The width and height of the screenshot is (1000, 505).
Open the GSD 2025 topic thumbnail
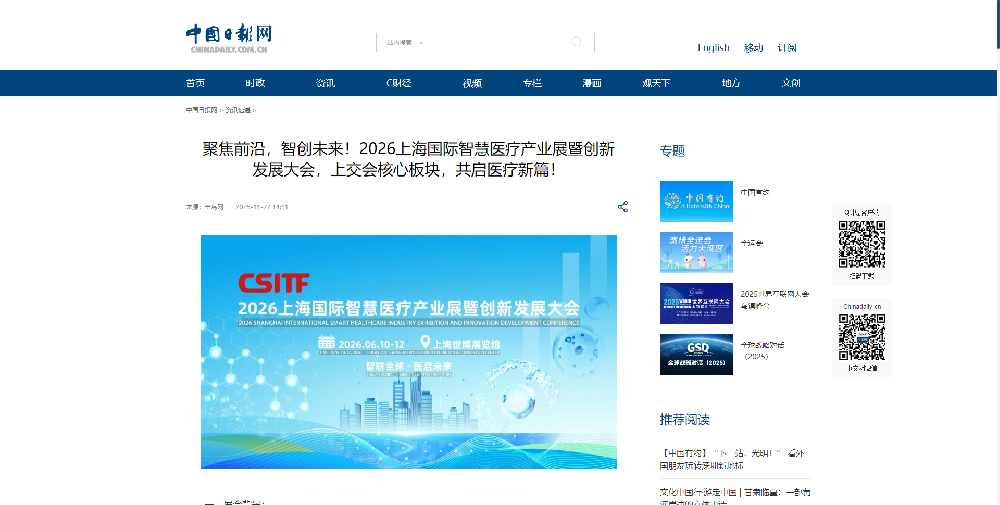(696, 354)
